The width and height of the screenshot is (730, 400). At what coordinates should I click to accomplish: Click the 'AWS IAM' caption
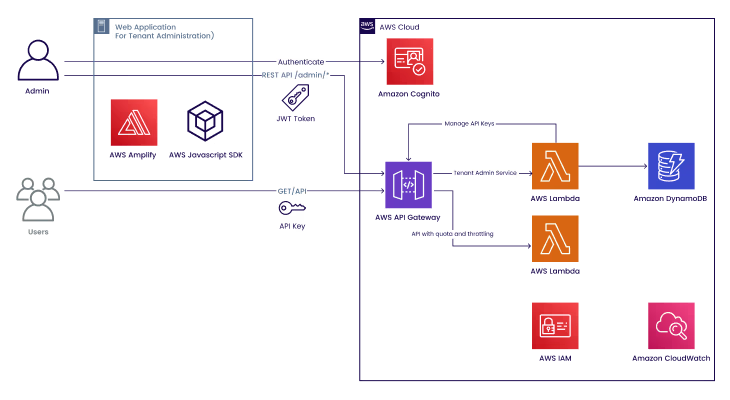click(x=555, y=358)
